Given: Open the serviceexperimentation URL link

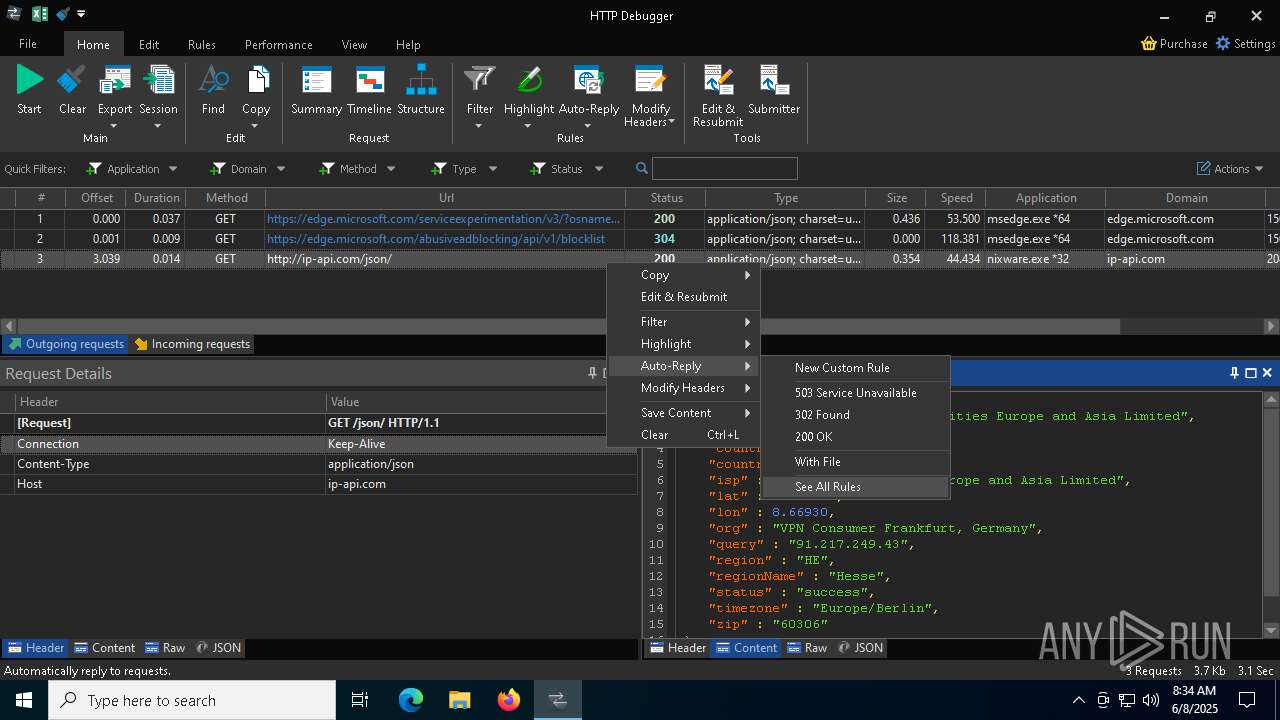Looking at the screenshot, I should 443,219.
